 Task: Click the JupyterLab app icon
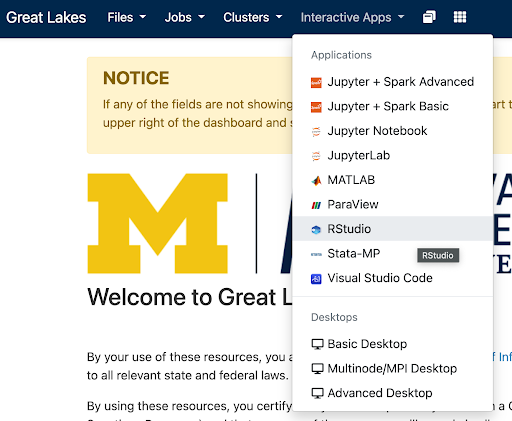(x=316, y=156)
